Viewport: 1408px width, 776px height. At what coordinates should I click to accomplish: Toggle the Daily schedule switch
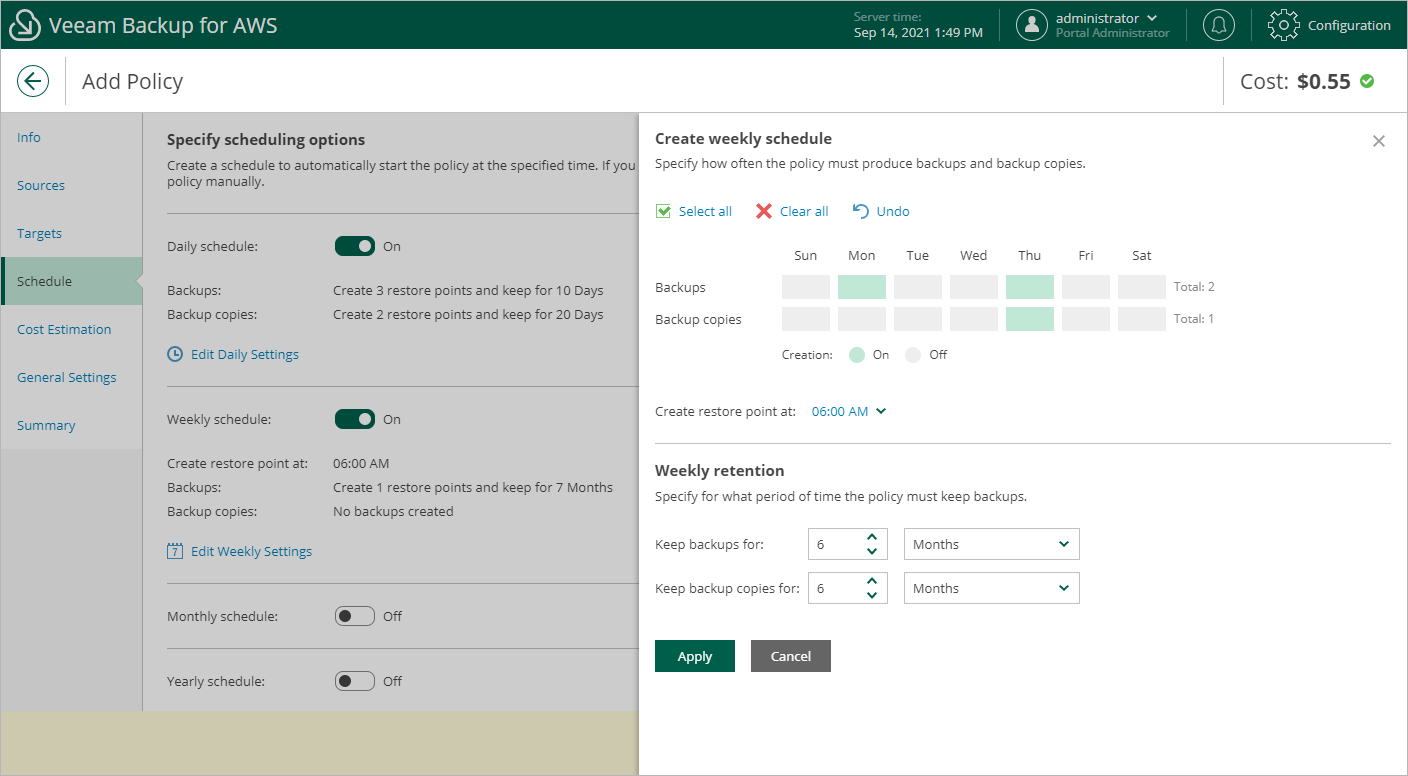355,246
